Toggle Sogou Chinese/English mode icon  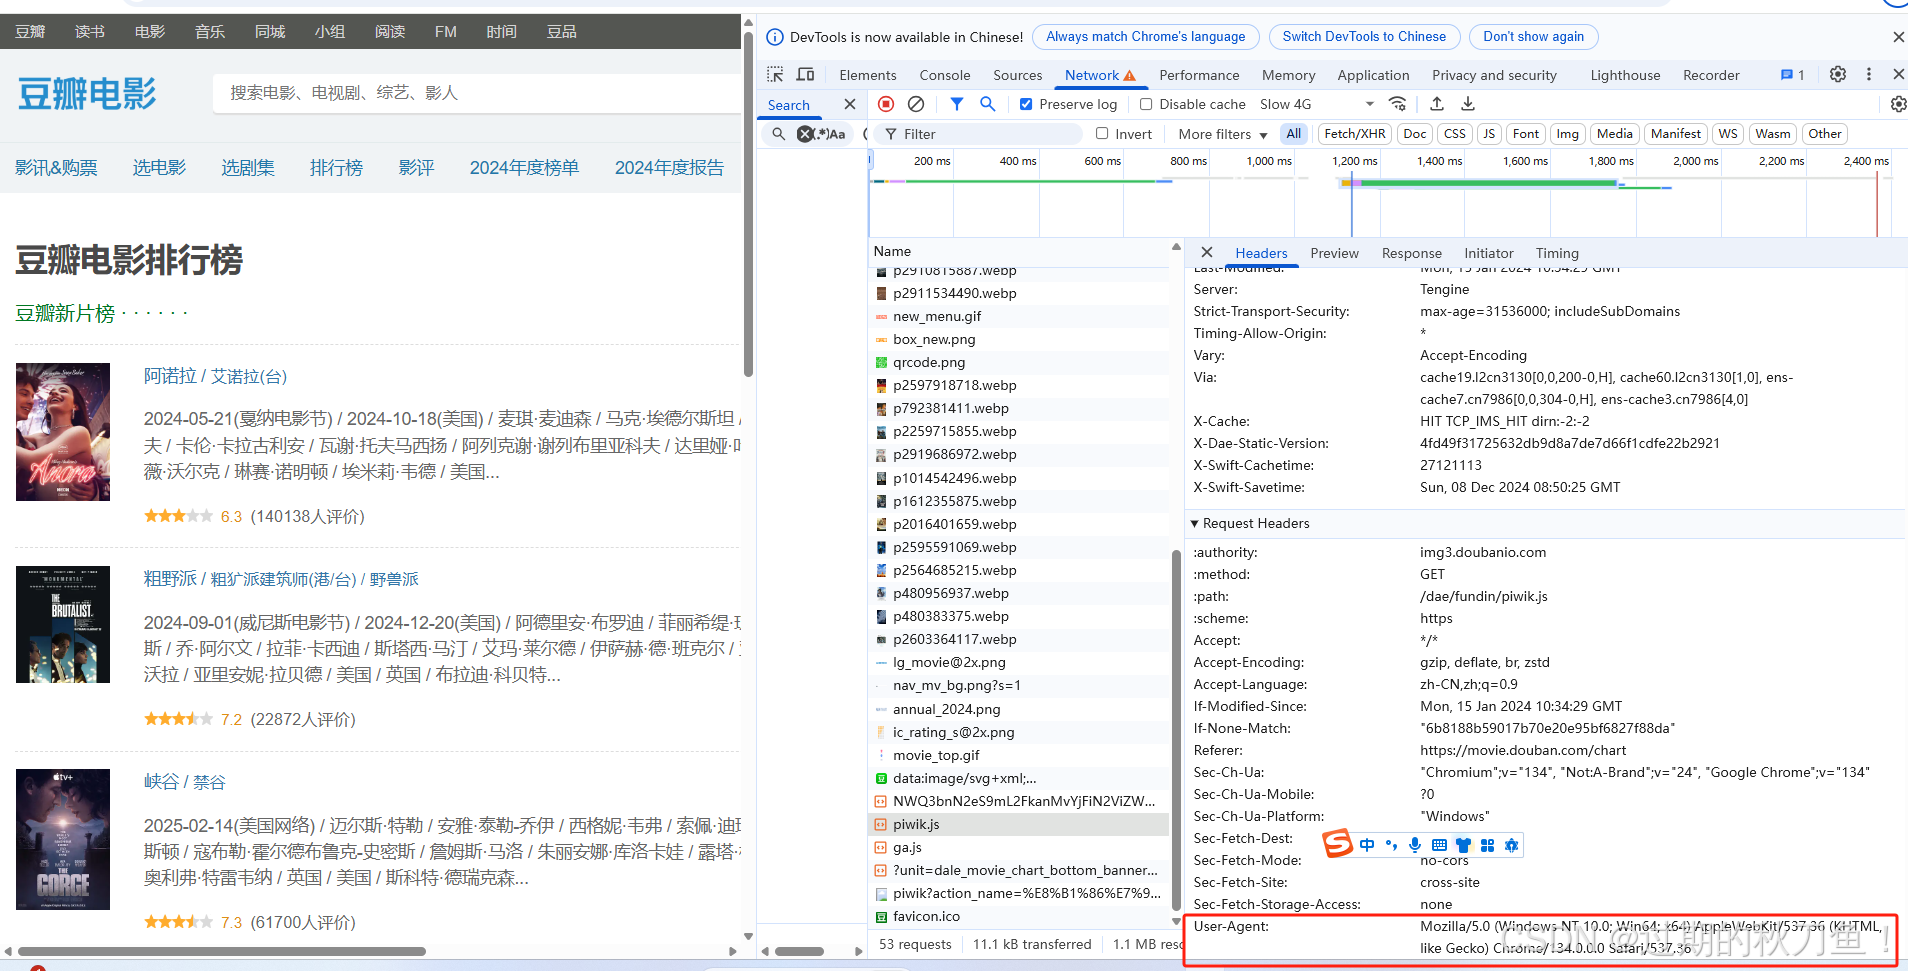coord(1367,845)
